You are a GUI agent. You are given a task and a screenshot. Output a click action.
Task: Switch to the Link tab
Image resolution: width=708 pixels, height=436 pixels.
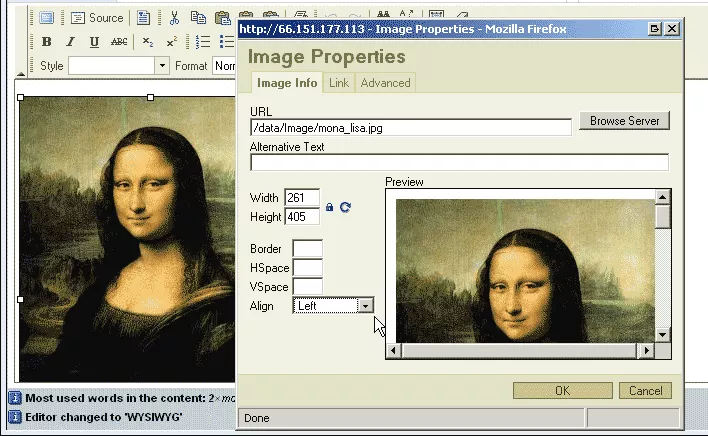click(x=339, y=83)
